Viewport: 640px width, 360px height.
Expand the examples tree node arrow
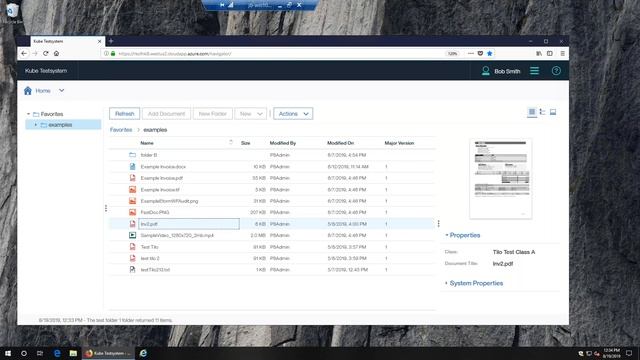tap(36, 125)
